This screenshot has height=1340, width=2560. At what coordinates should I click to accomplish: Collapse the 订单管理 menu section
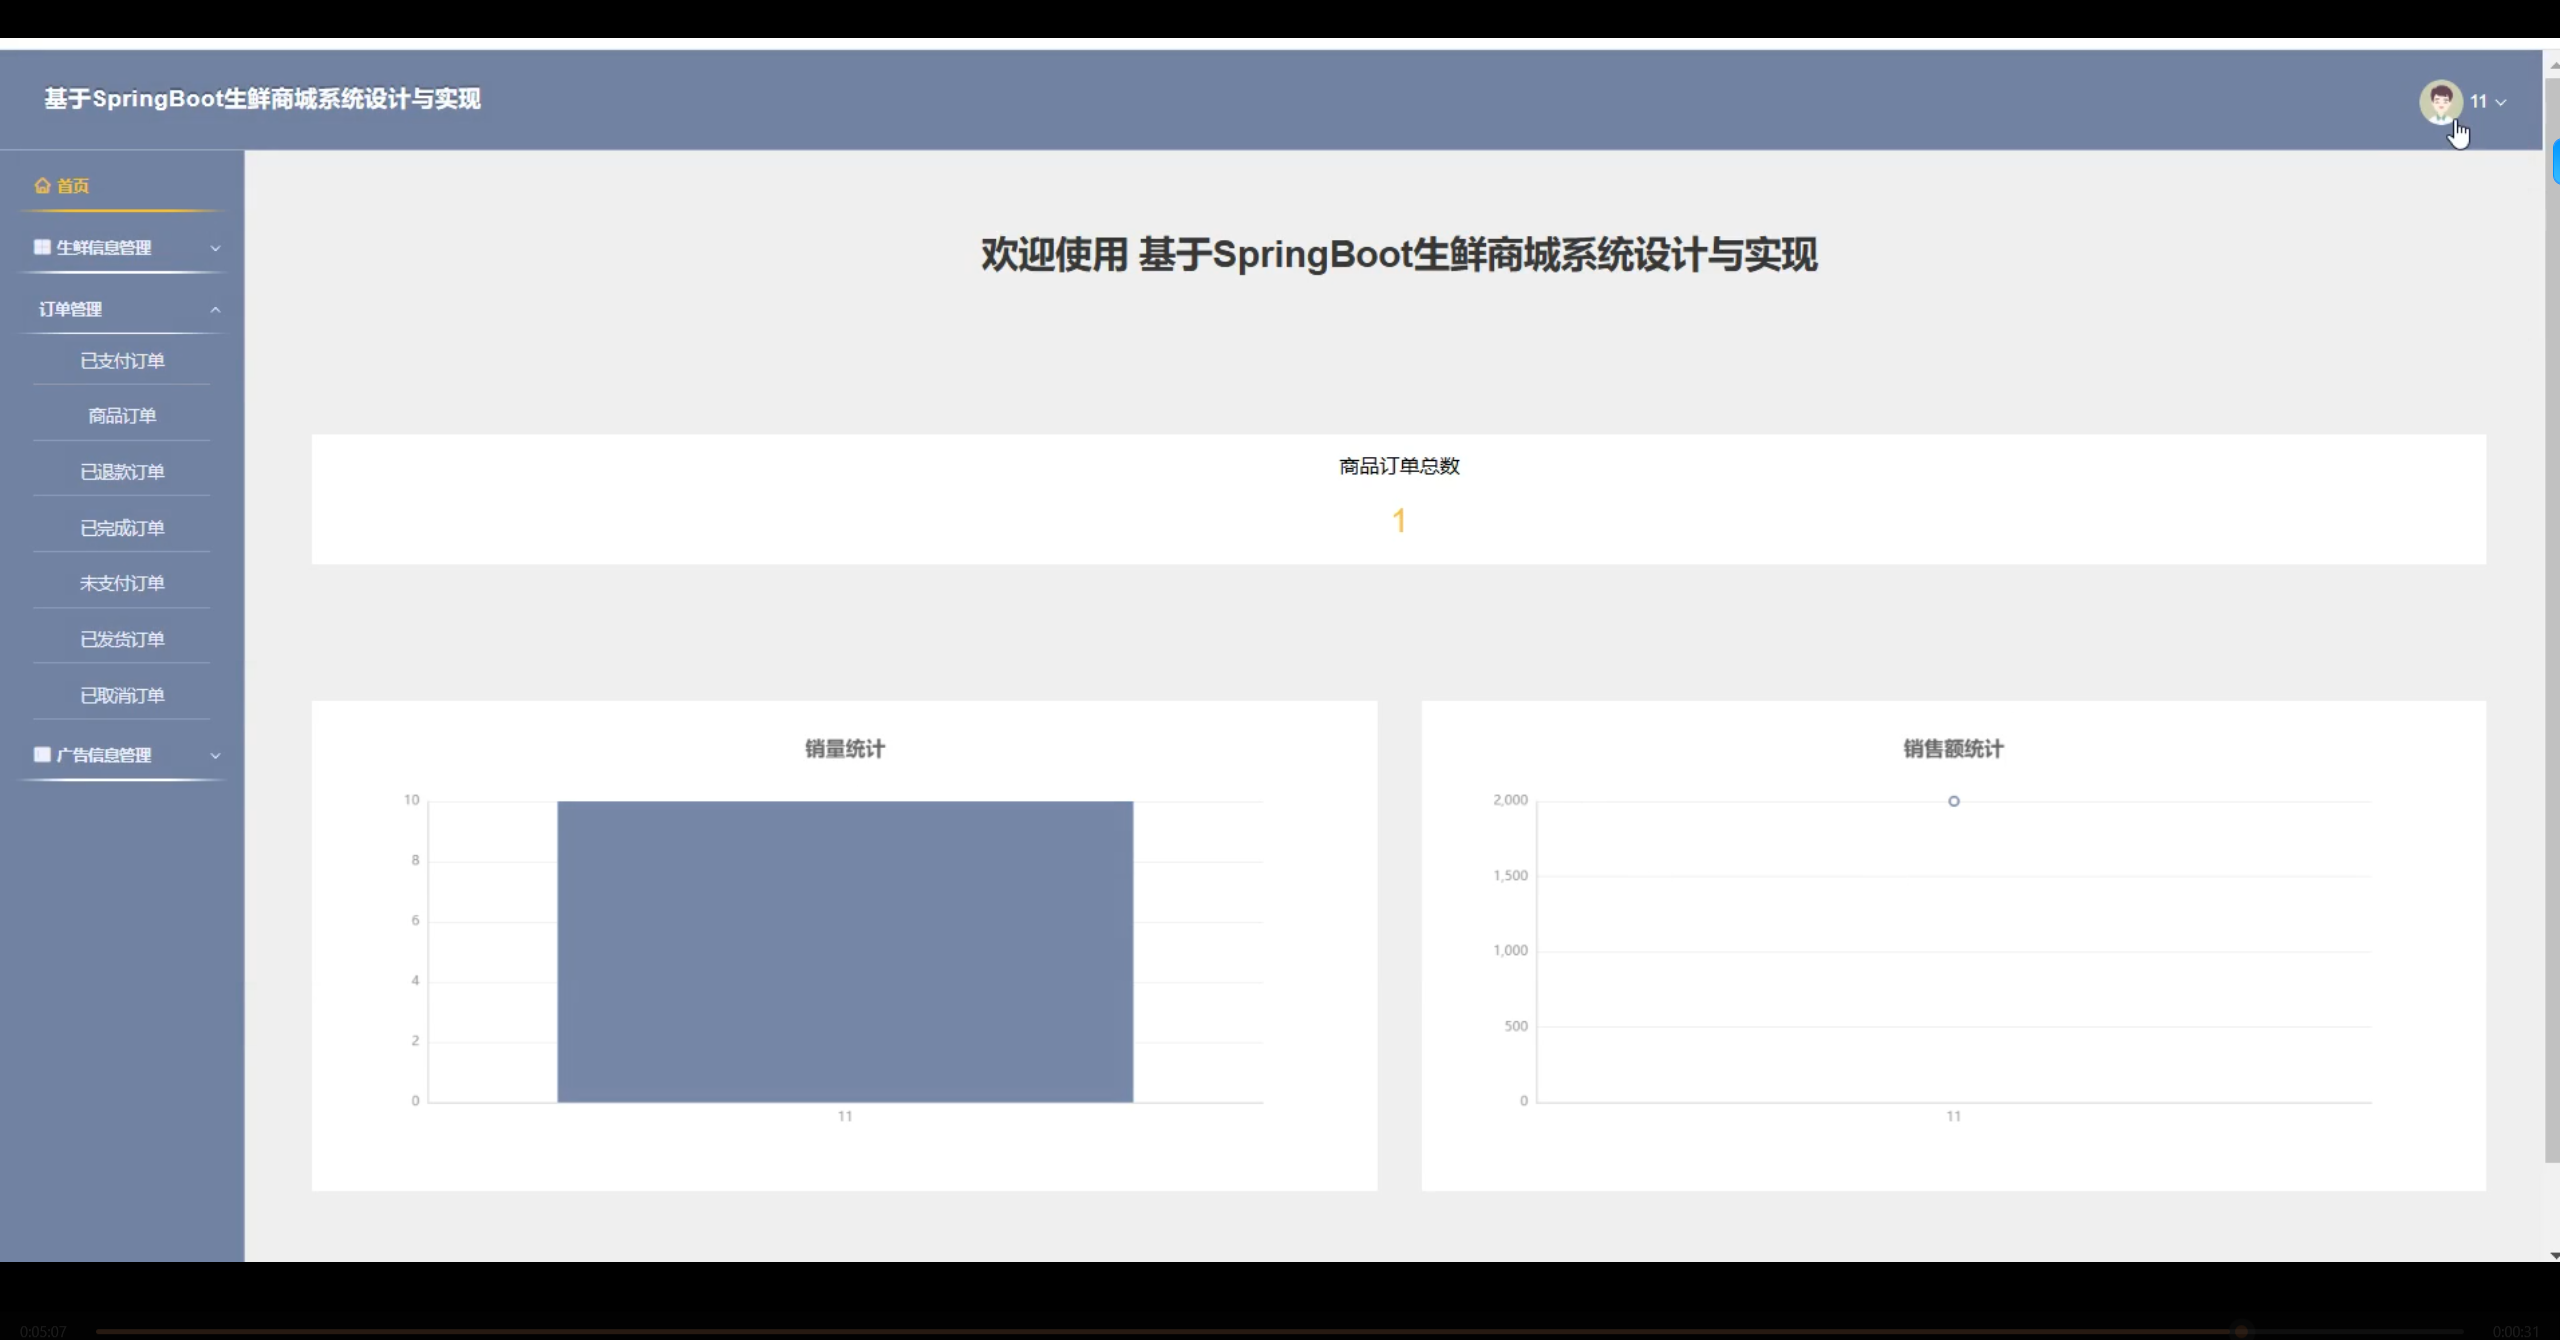click(122, 308)
